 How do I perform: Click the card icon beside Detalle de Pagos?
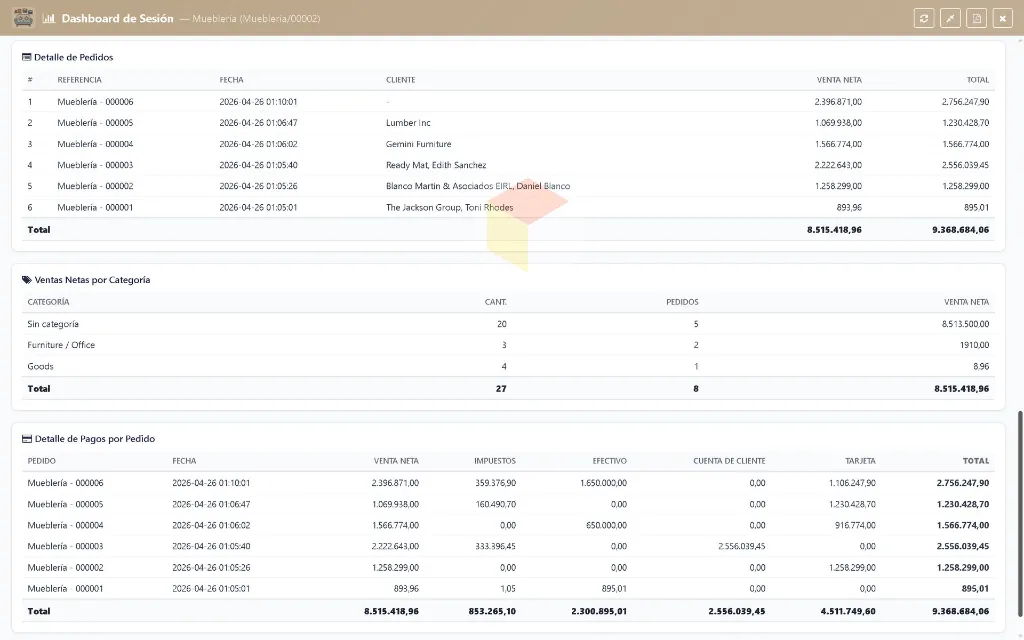click(27, 439)
